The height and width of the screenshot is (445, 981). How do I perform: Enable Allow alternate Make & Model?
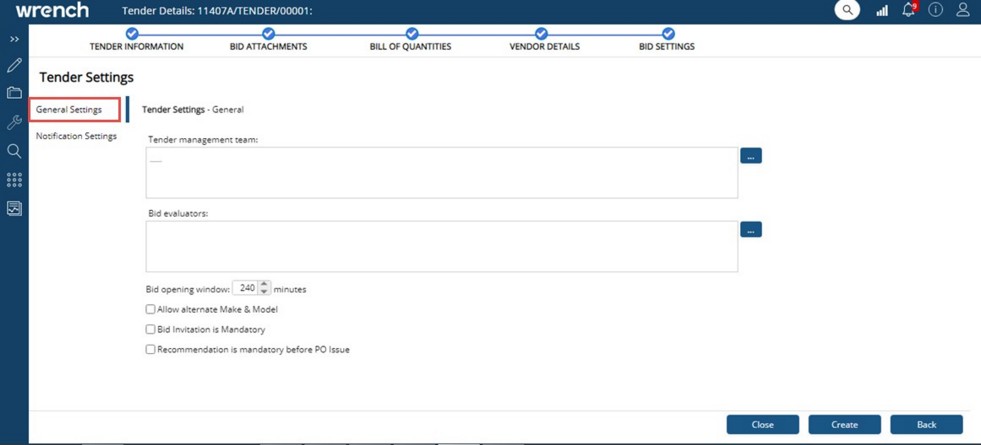tap(150, 309)
